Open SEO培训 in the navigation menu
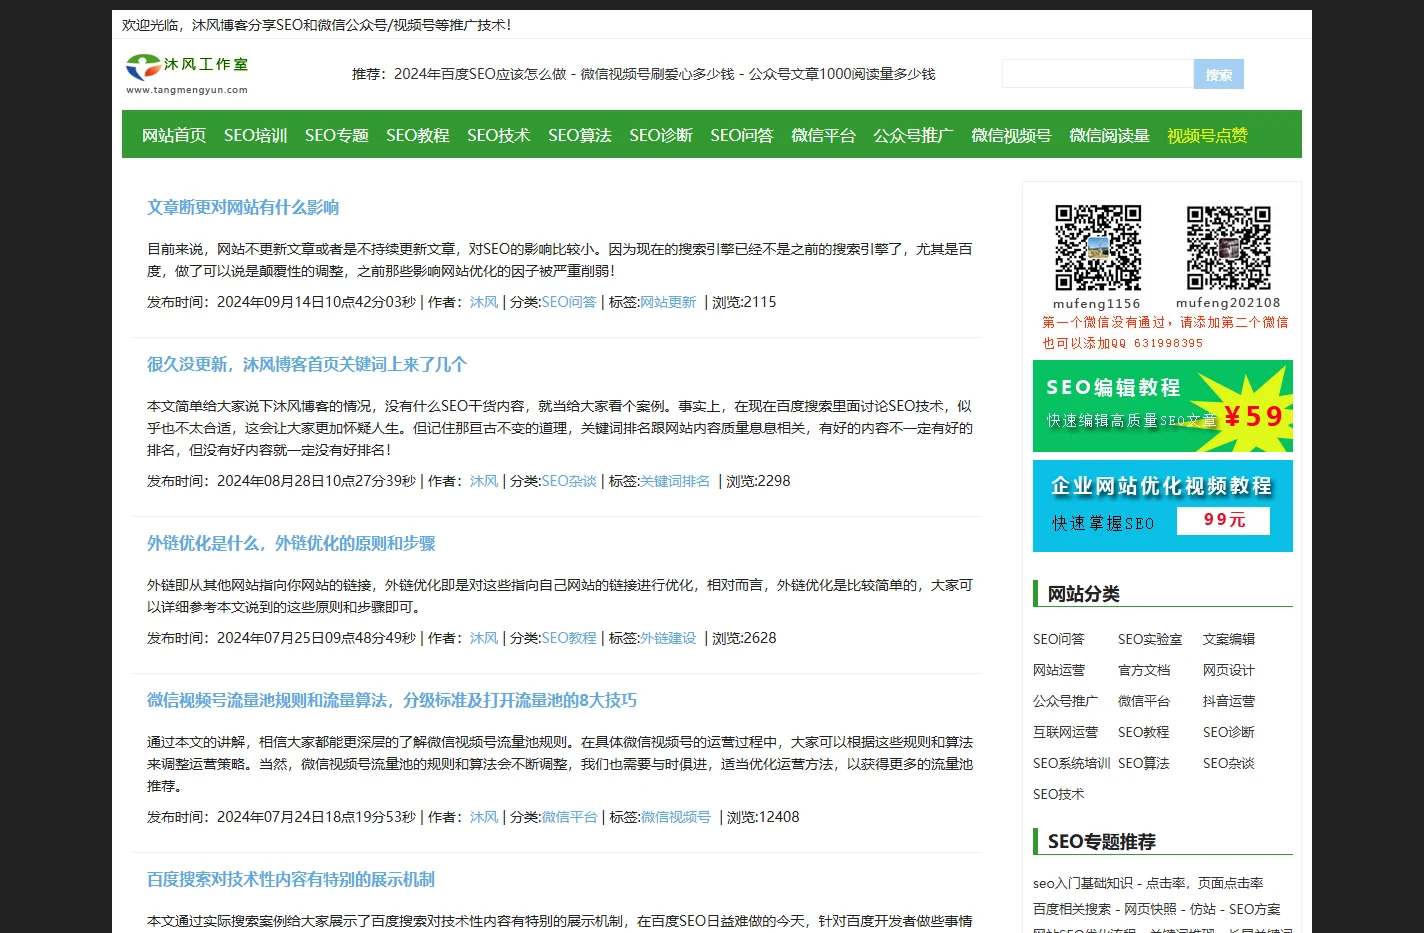1424x933 pixels. pyautogui.click(x=255, y=135)
